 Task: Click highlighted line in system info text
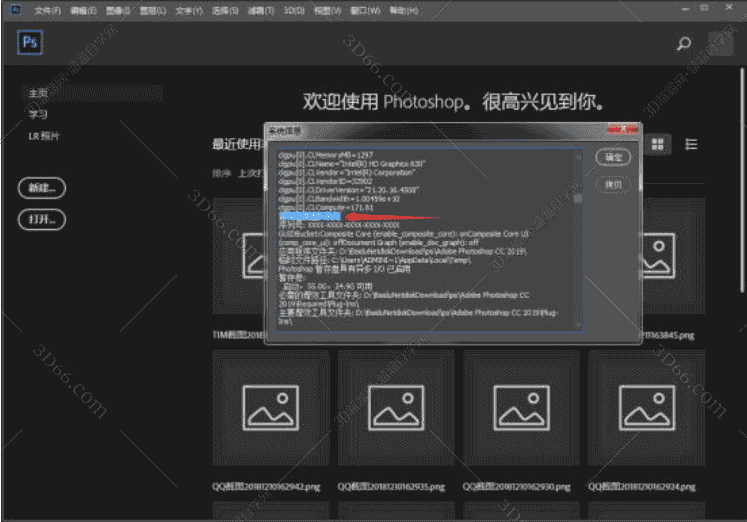click(x=310, y=216)
